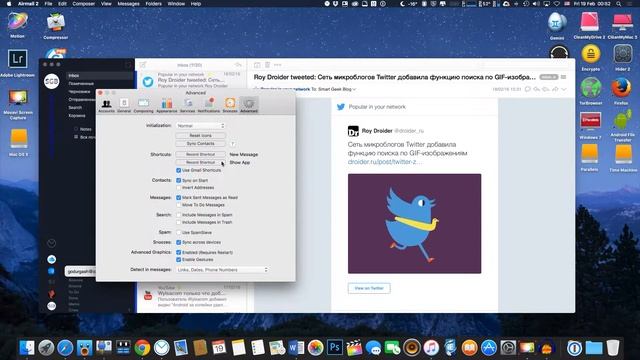Expand the chevron beside reply action icons

coord(564,89)
